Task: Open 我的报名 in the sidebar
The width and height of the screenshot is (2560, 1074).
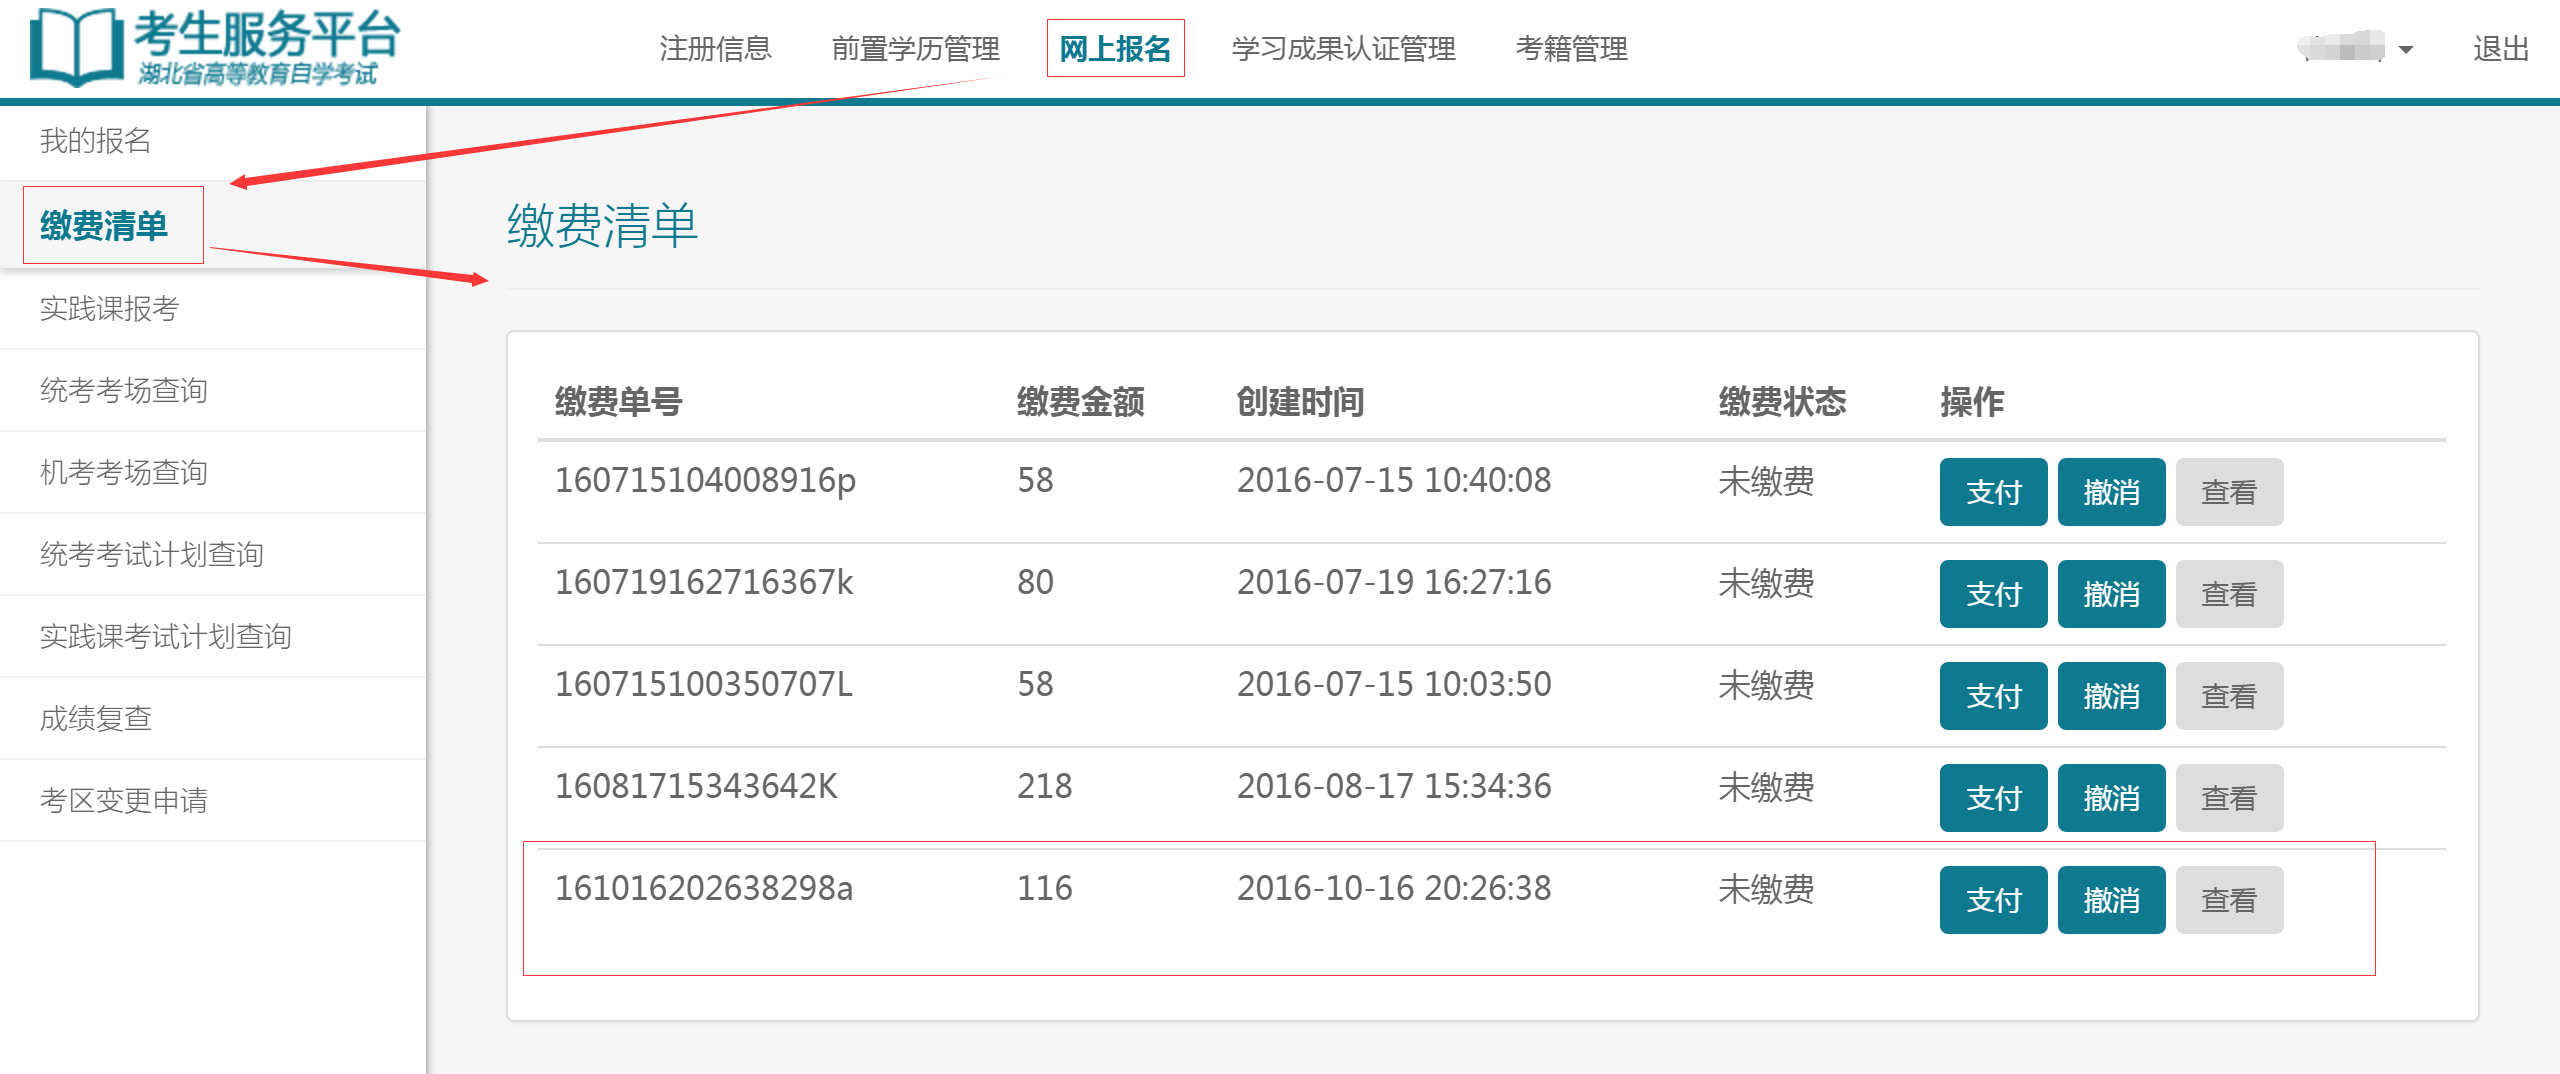Action: pyautogui.click(x=97, y=141)
